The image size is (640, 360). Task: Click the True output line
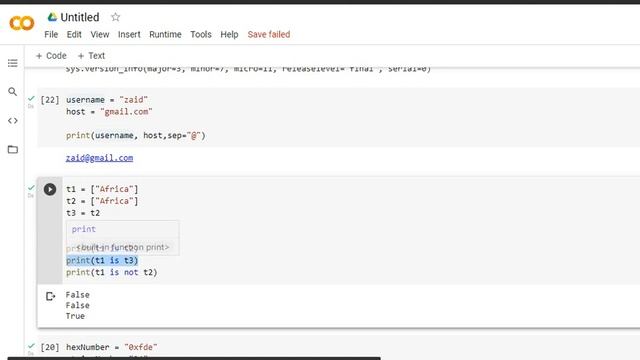75,316
